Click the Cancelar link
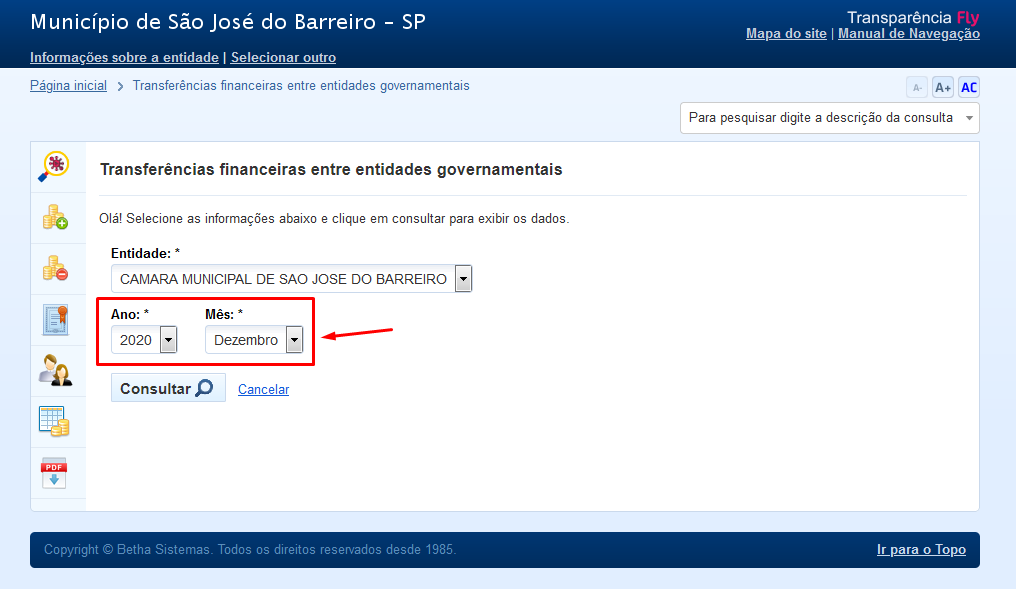 click(263, 389)
